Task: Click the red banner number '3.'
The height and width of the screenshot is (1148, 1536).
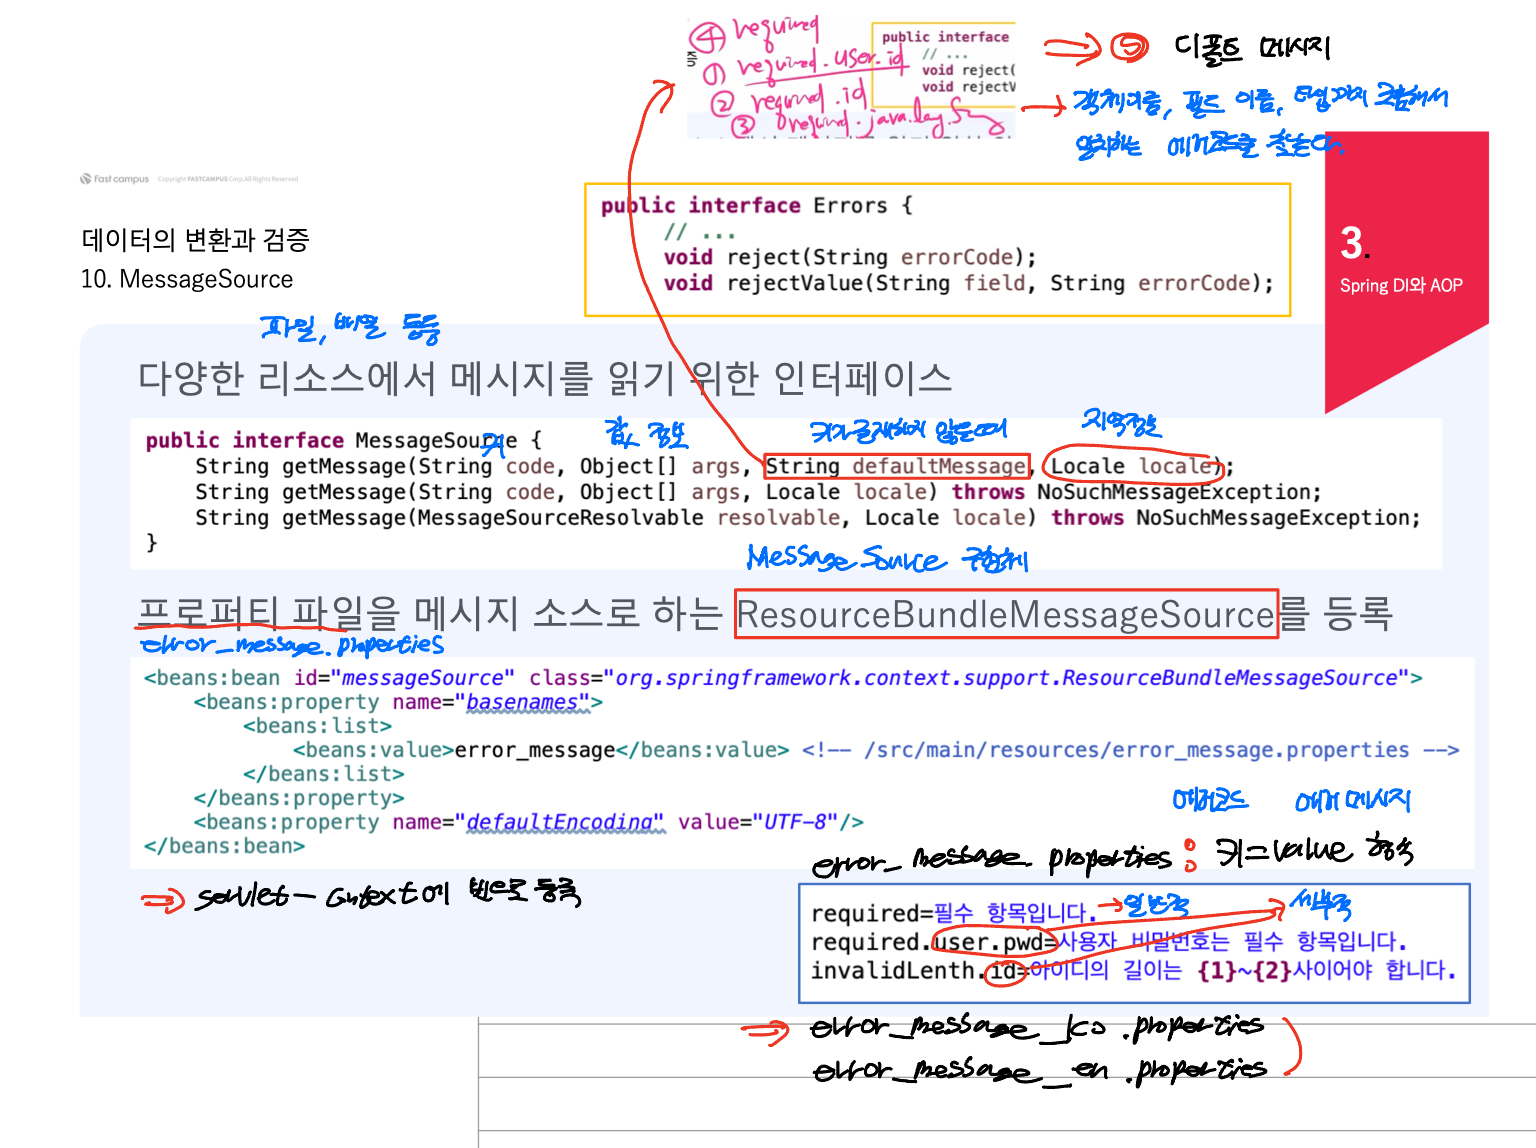Action: (x=1355, y=243)
